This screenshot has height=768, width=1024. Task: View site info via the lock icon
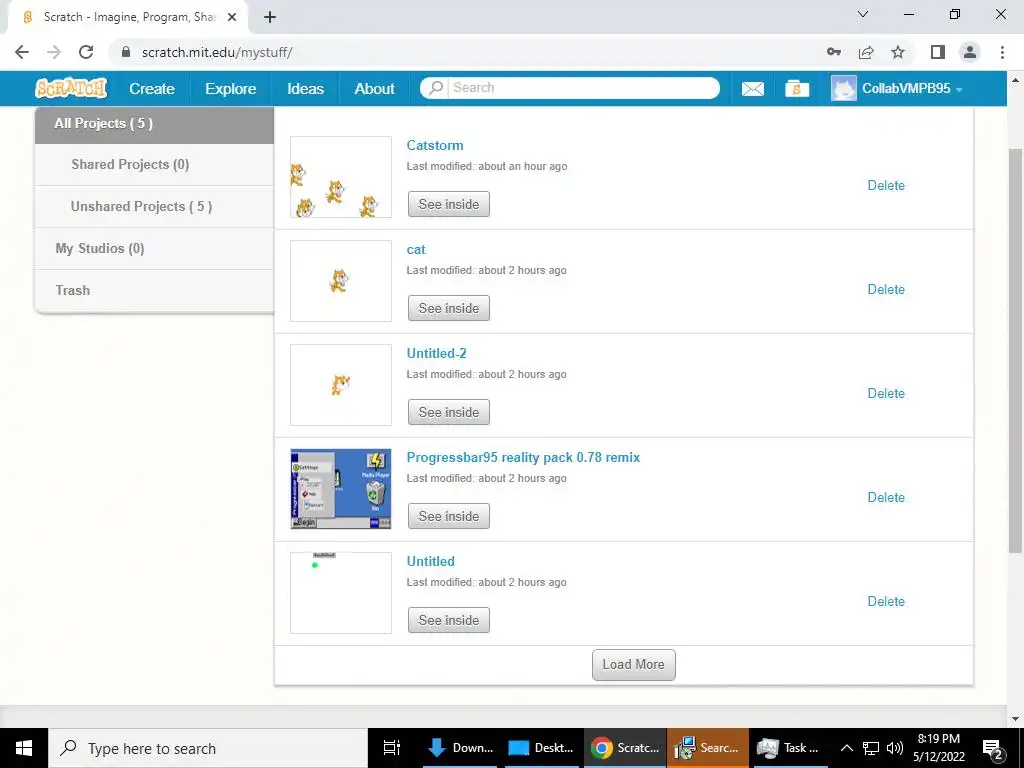click(126, 52)
